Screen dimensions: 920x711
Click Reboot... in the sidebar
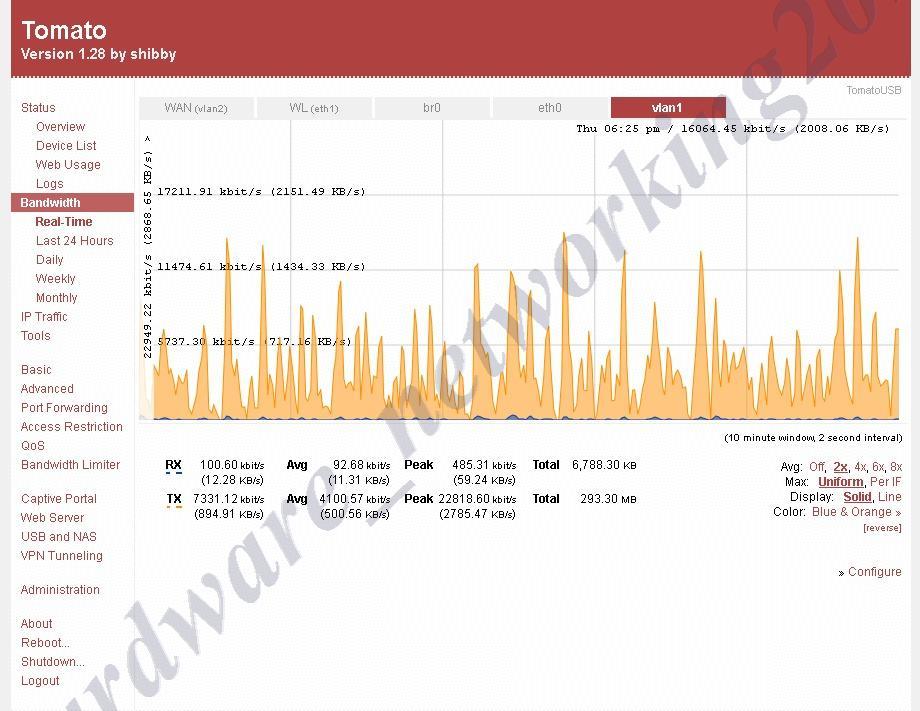point(45,643)
